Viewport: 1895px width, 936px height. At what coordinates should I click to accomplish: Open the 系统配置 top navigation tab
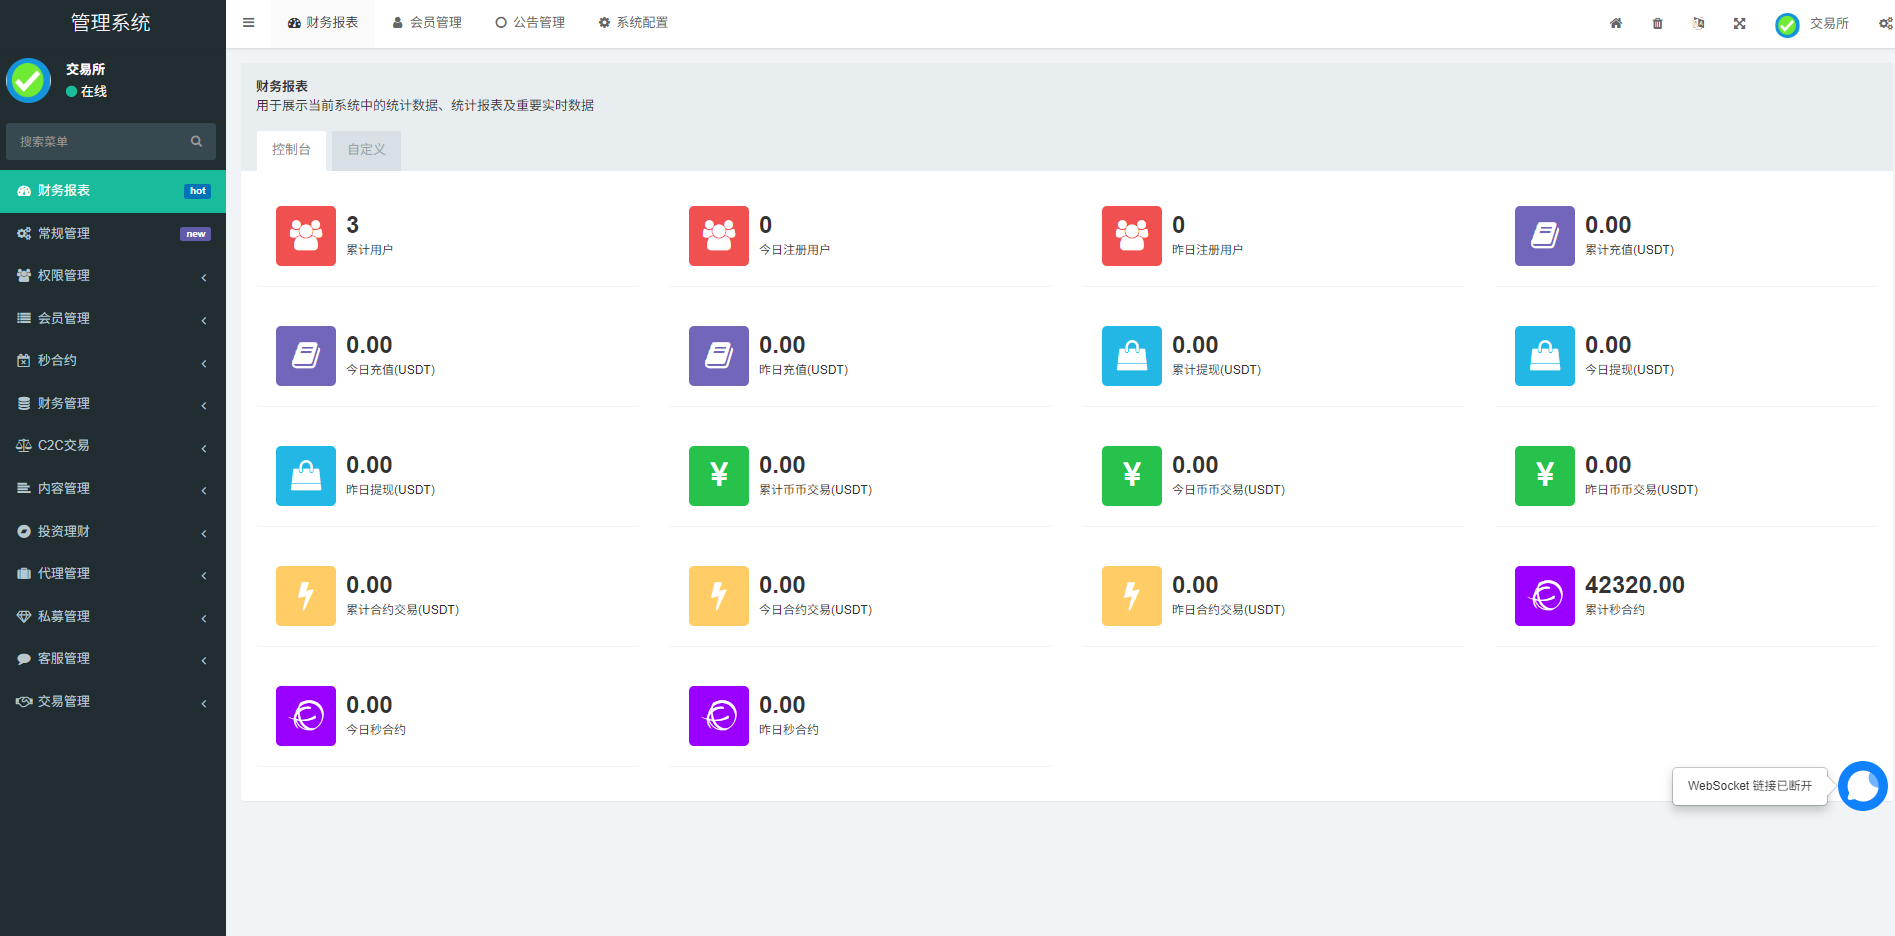pos(633,23)
